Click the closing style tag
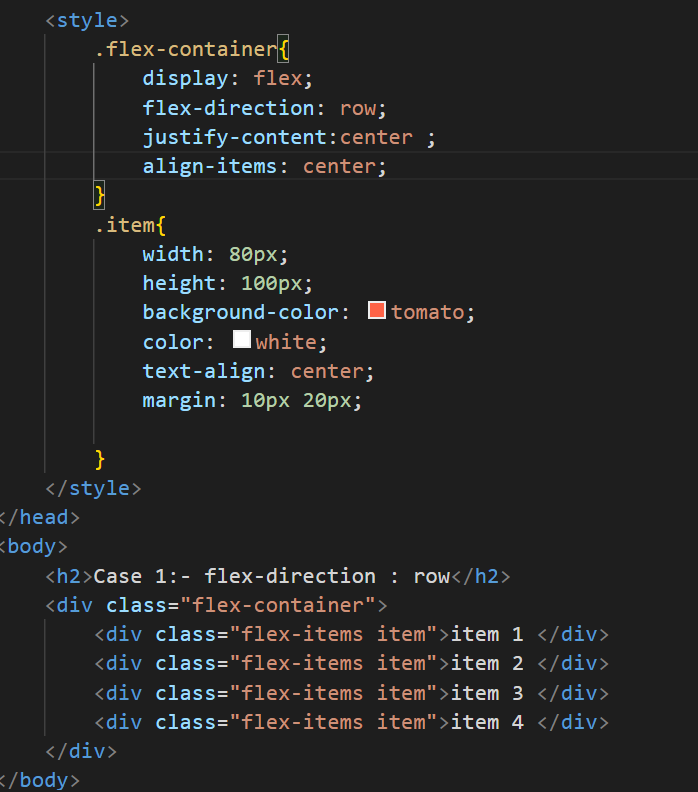The image size is (698, 792). [x=93, y=488]
